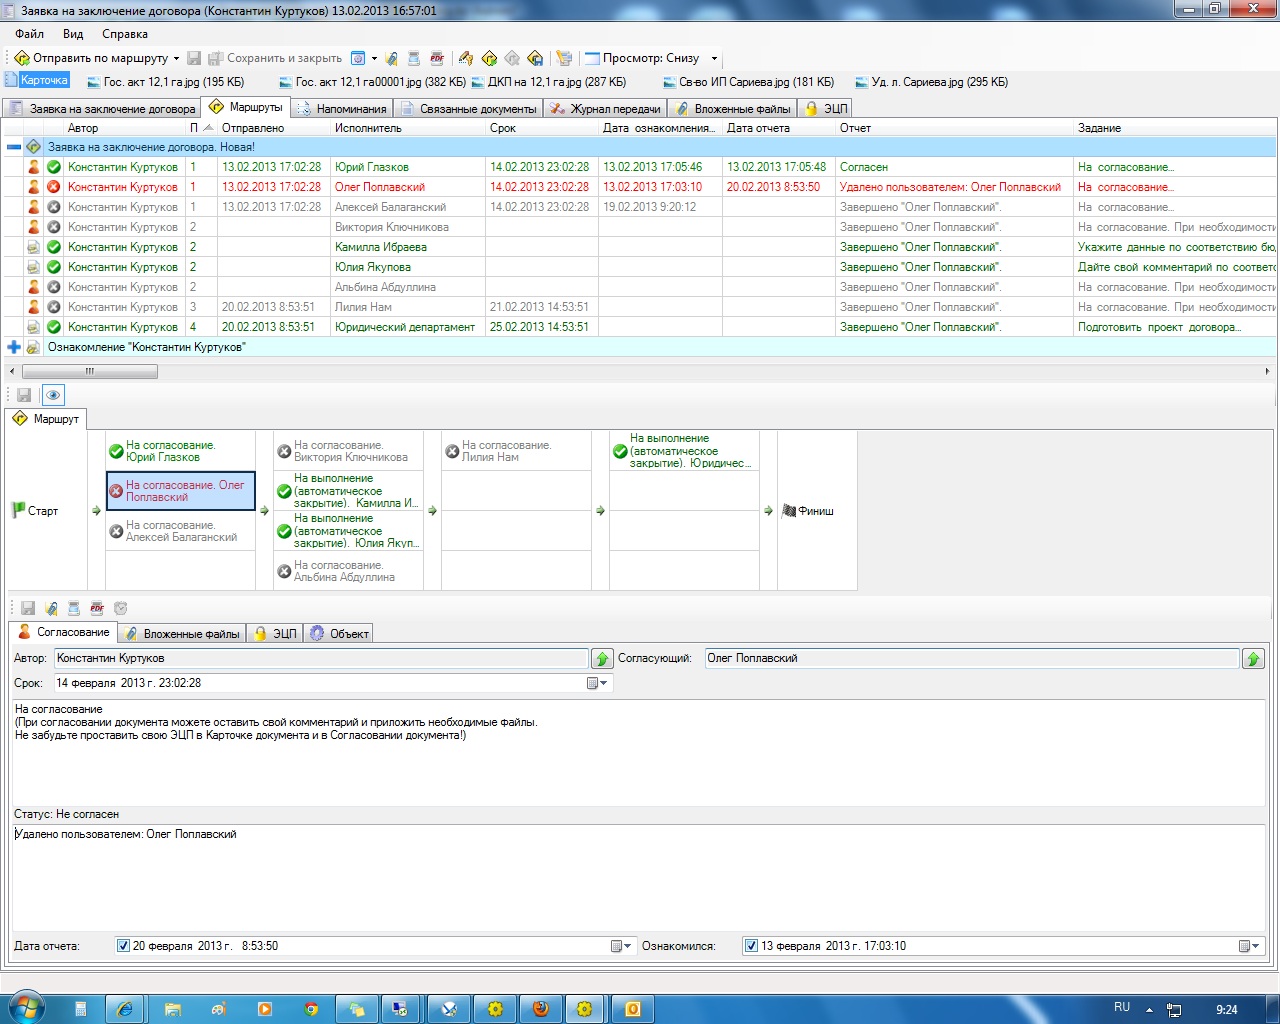Toggle the eye view button above Маршрут tab
Image resolution: width=1280 pixels, height=1024 pixels.
(53, 395)
